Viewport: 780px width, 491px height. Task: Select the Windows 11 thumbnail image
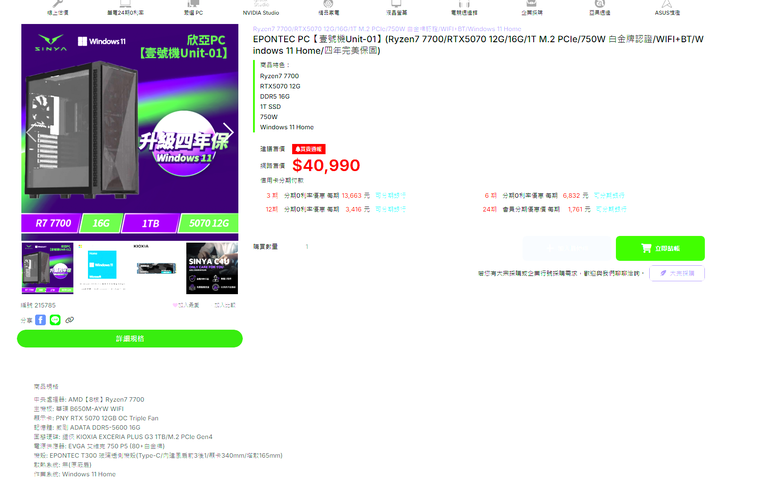point(101,268)
